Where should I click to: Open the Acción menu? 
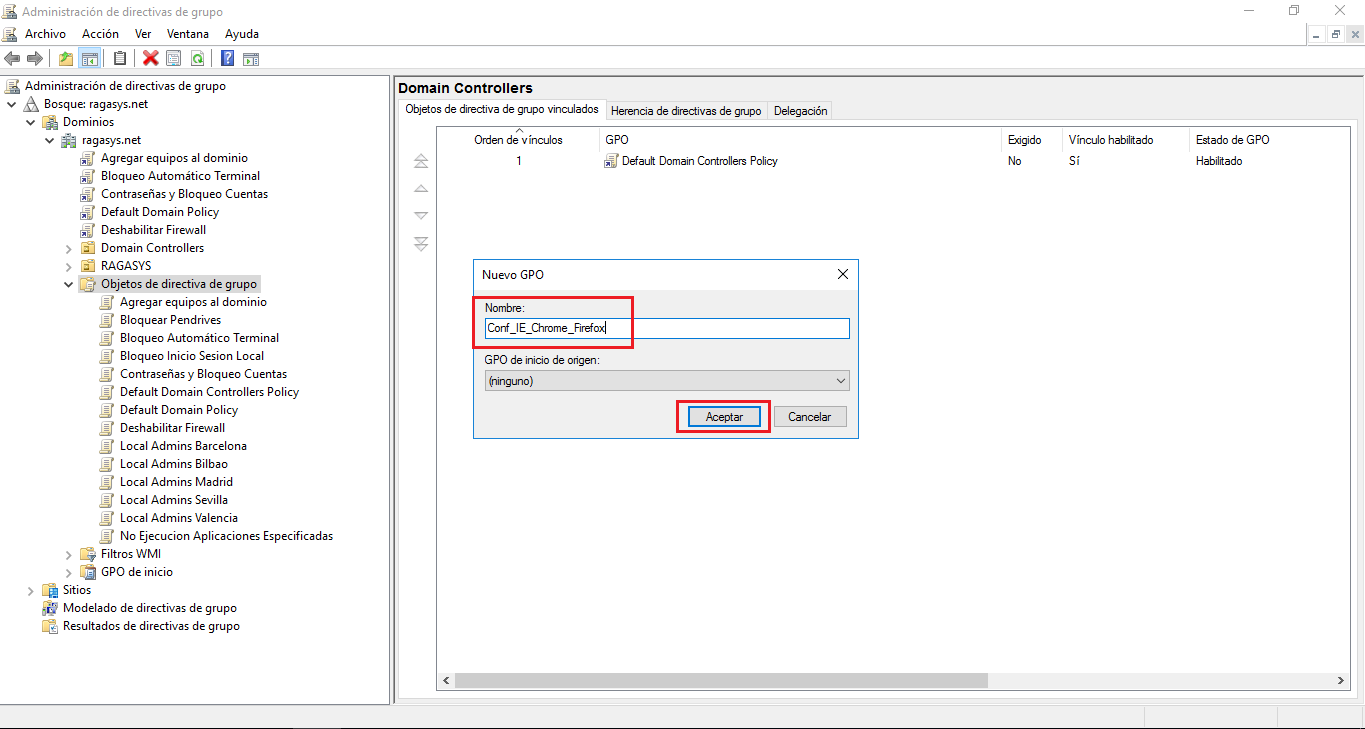[x=100, y=33]
